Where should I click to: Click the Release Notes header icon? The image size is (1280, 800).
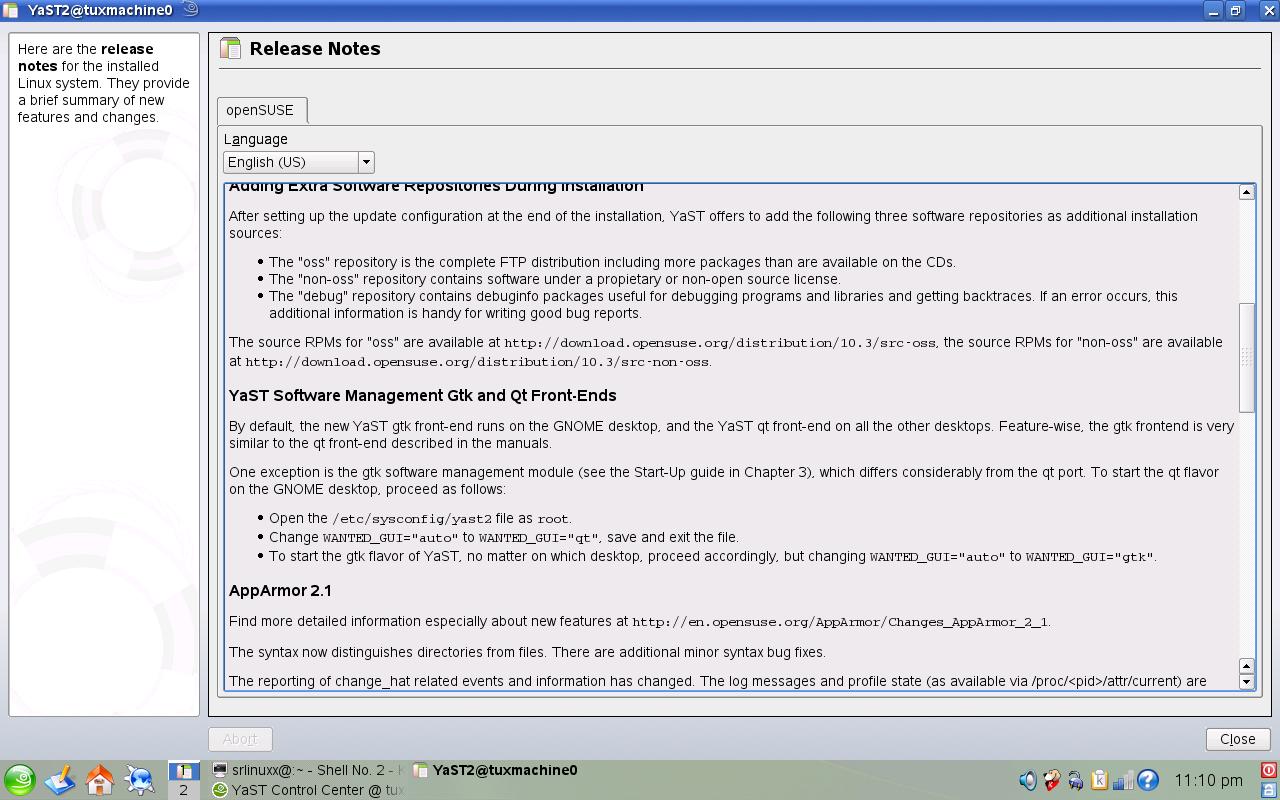pos(231,49)
